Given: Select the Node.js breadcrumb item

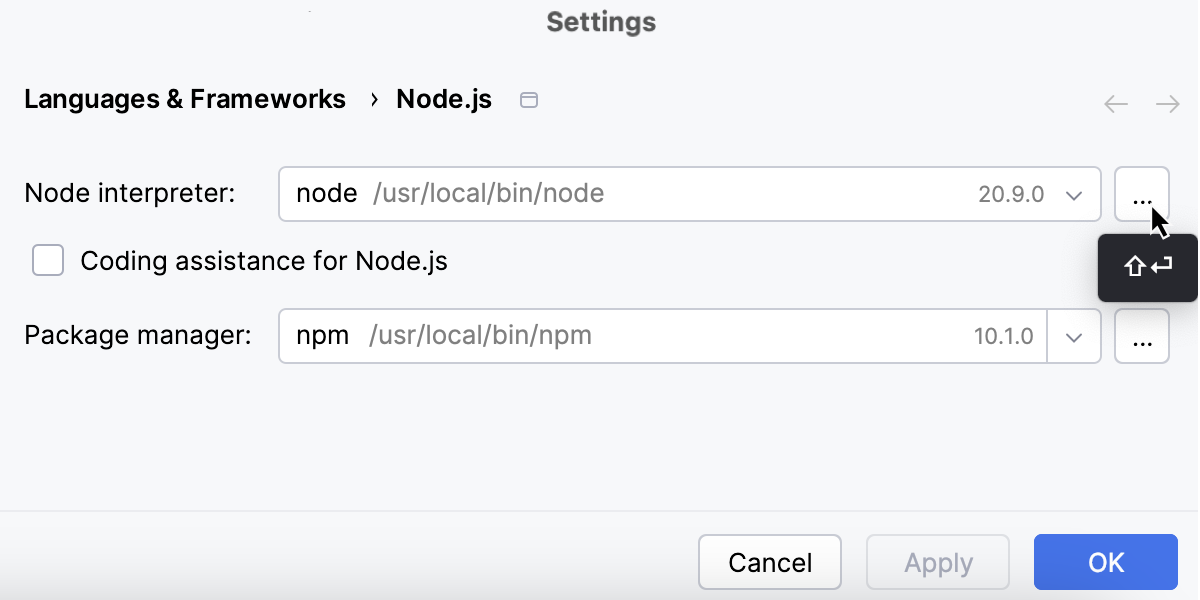Looking at the screenshot, I should [x=443, y=99].
